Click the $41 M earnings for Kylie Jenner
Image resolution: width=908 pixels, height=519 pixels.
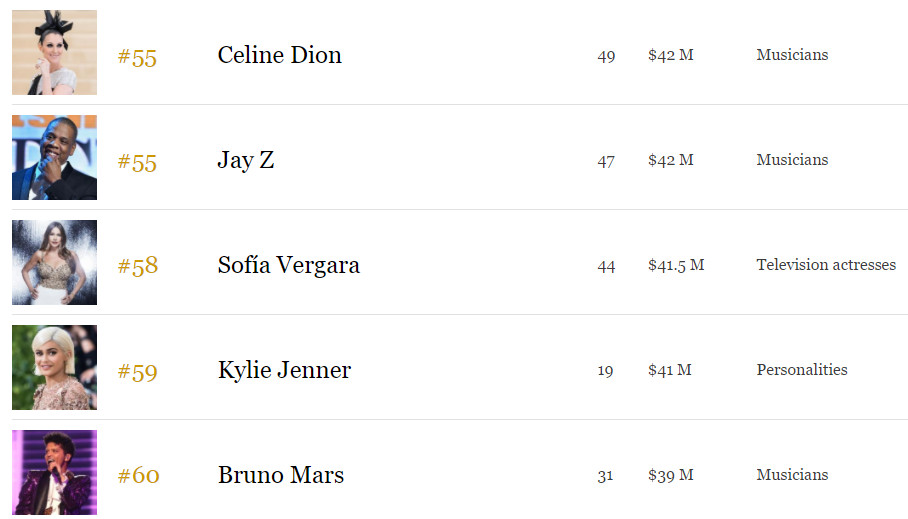pos(669,370)
